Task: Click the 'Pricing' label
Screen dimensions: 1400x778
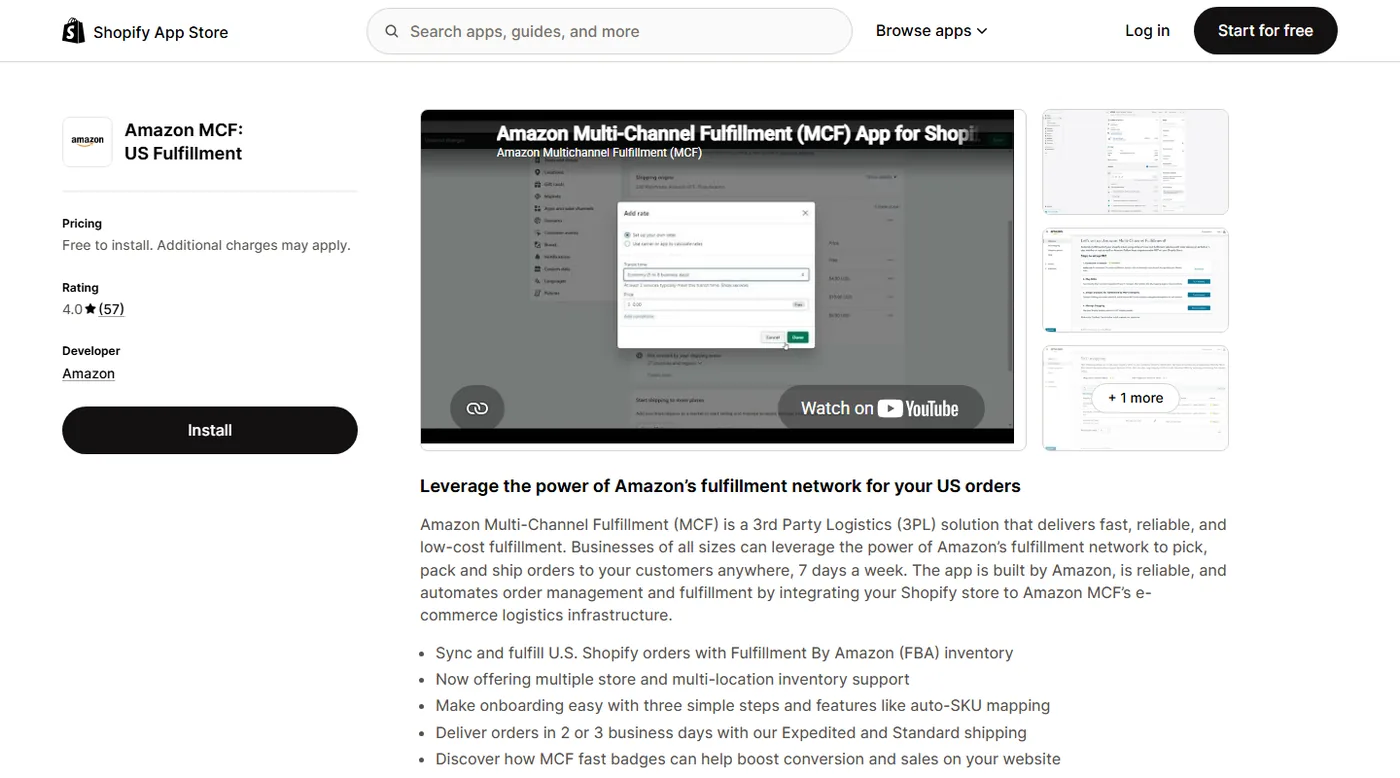Action: (x=82, y=223)
